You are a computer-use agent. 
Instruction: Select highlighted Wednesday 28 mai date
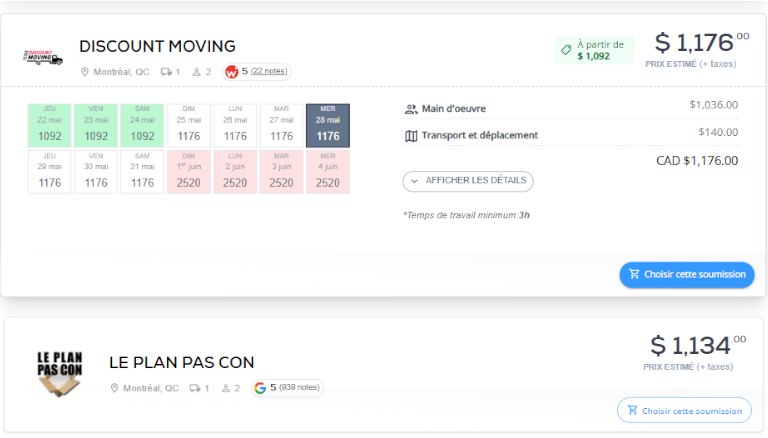pos(328,125)
